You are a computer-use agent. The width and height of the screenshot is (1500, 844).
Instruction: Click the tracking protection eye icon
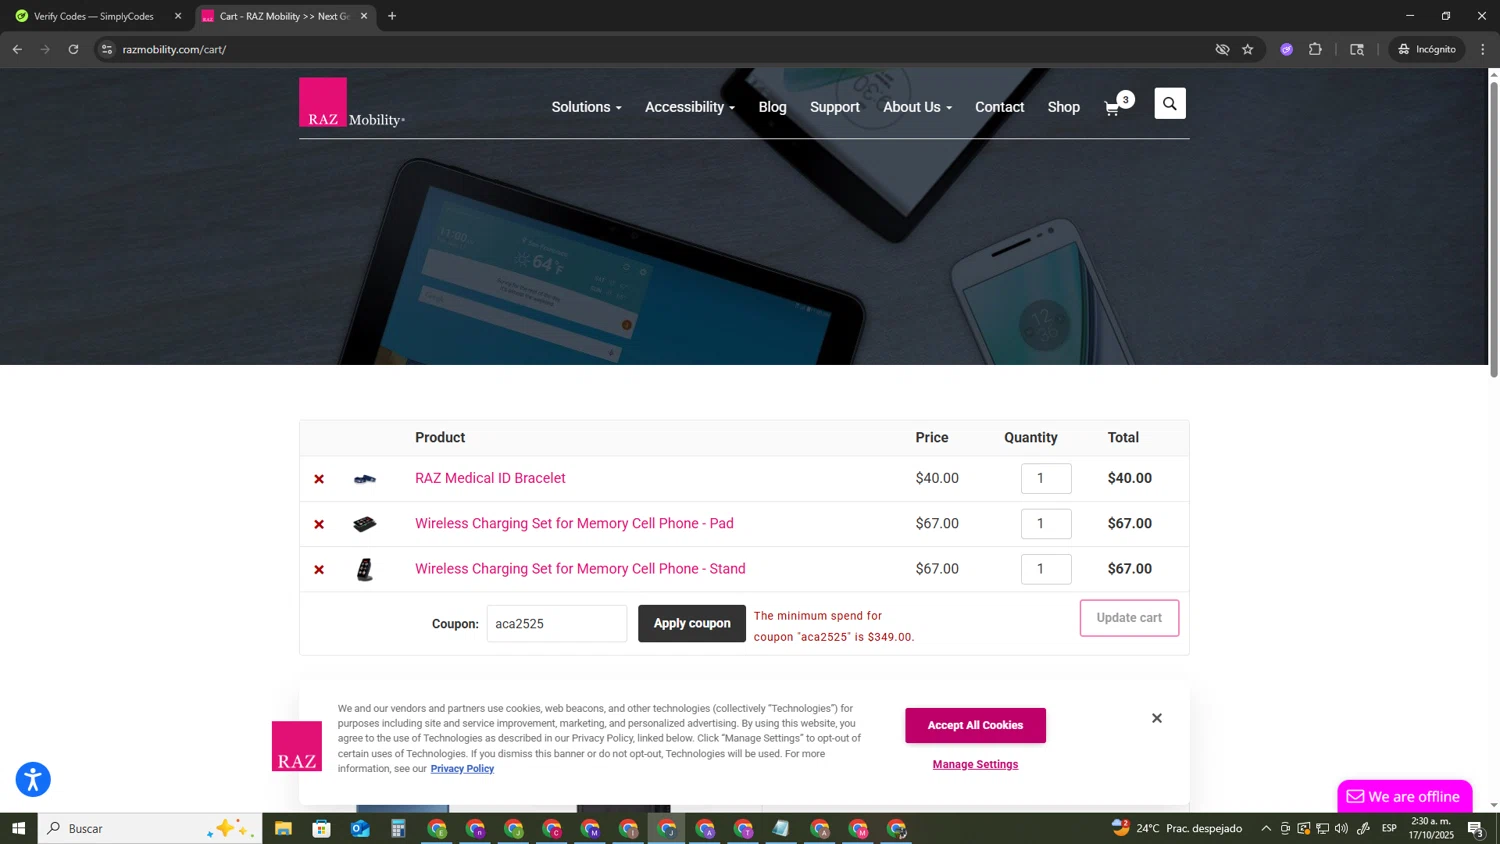pyautogui.click(x=1222, y=49)
